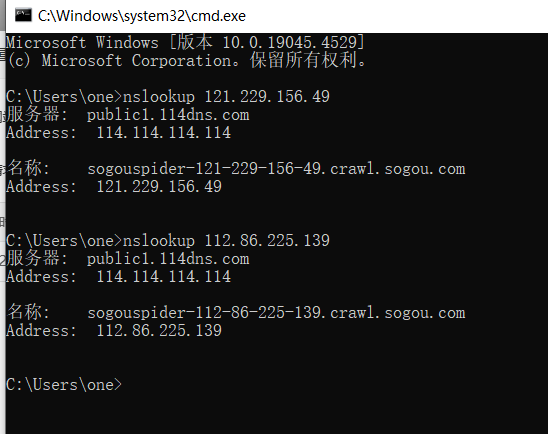Click the Microsoft Corporation copyright line
This screenshot has height=434, width=548.
pyautogui.click(x=186, y=60)
